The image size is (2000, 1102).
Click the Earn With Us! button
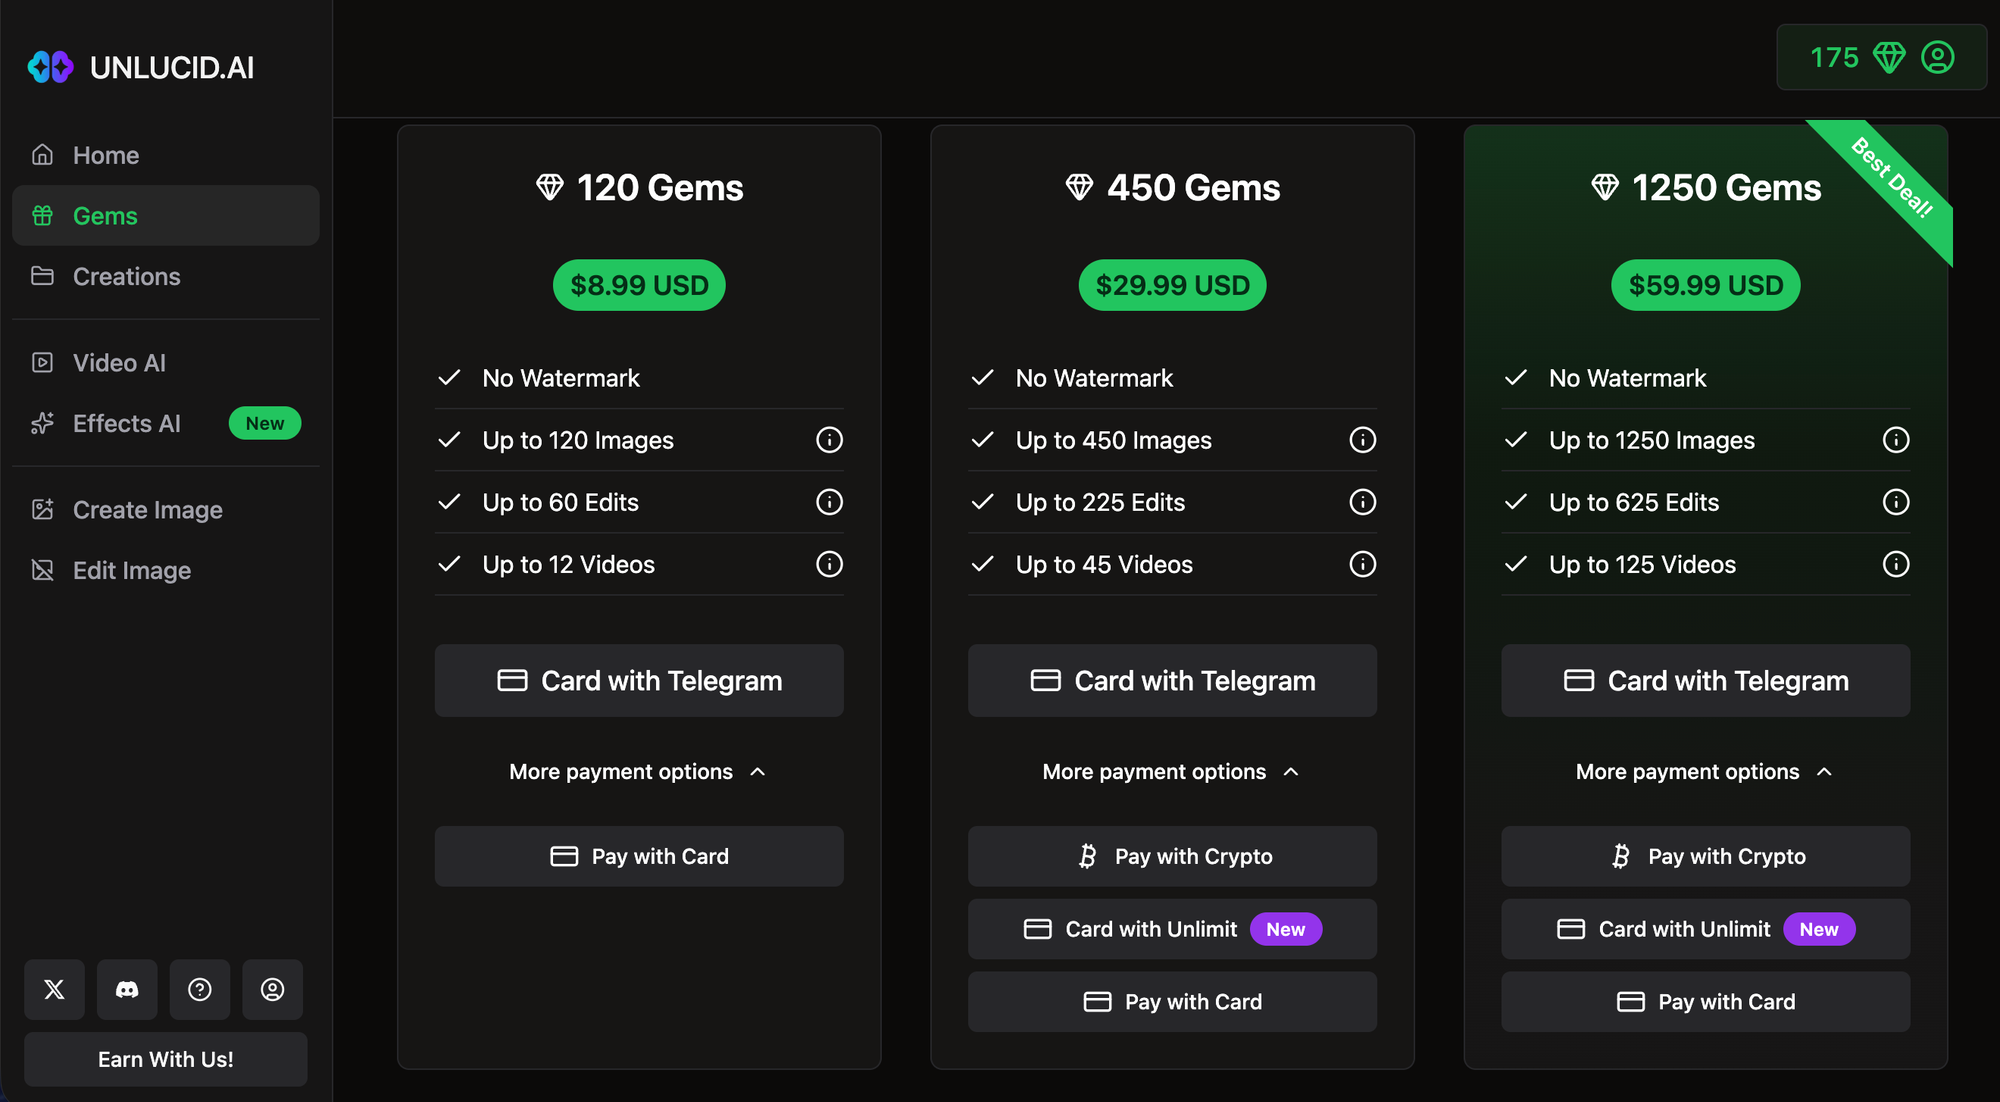click(166, 1059)
